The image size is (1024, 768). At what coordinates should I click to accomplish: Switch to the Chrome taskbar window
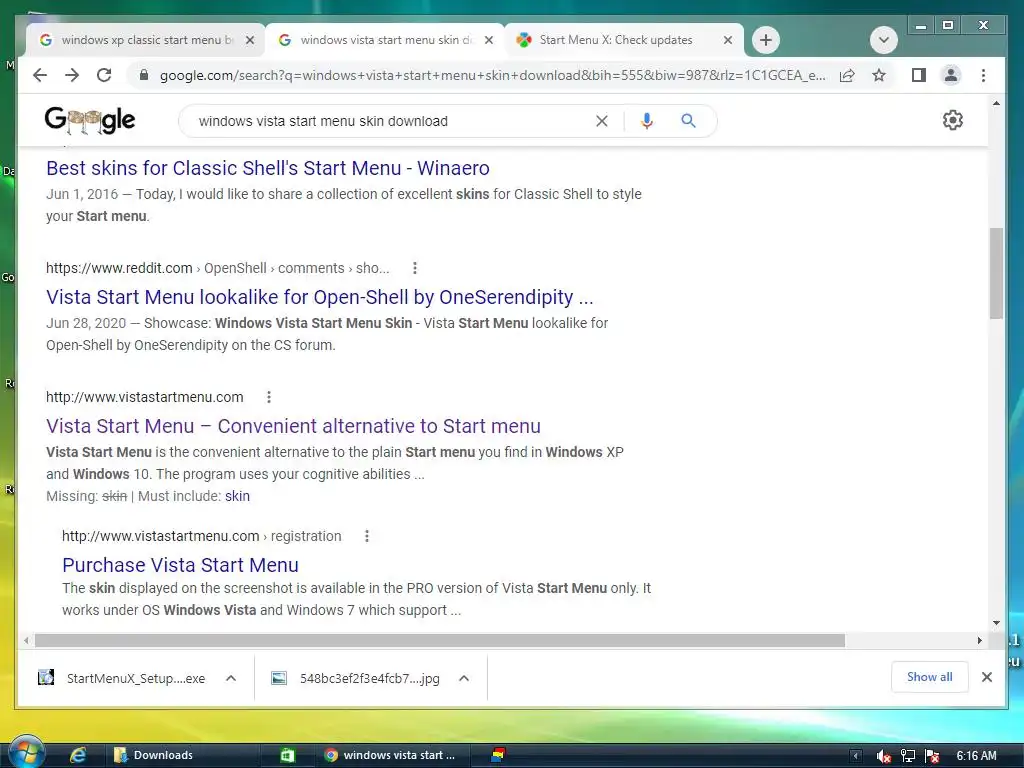click(394, 756)
